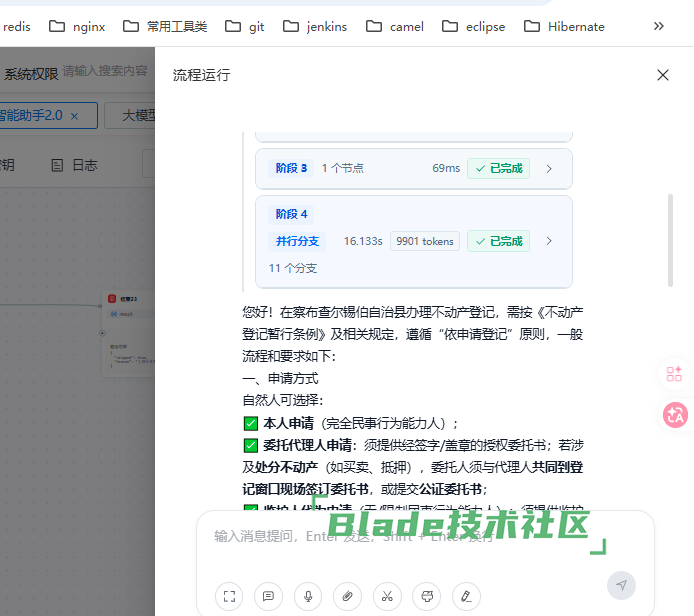Click the 69ms duration value
The width and height of the screenshot is (694, 616).
click(446, 168)
